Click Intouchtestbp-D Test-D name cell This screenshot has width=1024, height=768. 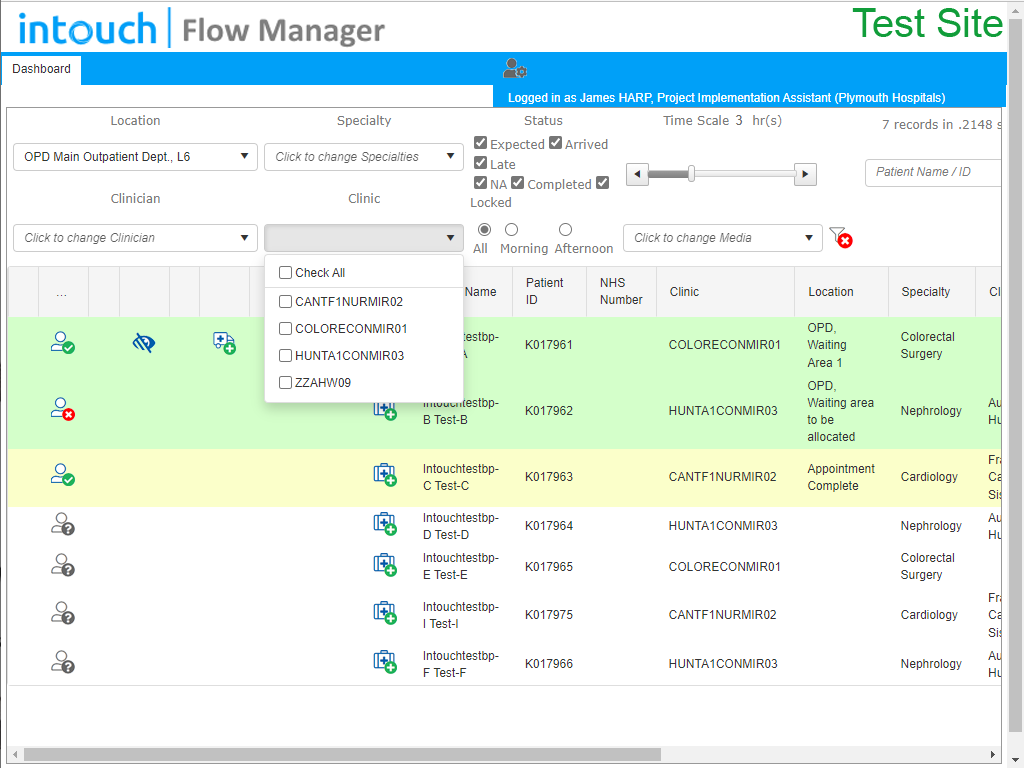(x=460, y=526)
